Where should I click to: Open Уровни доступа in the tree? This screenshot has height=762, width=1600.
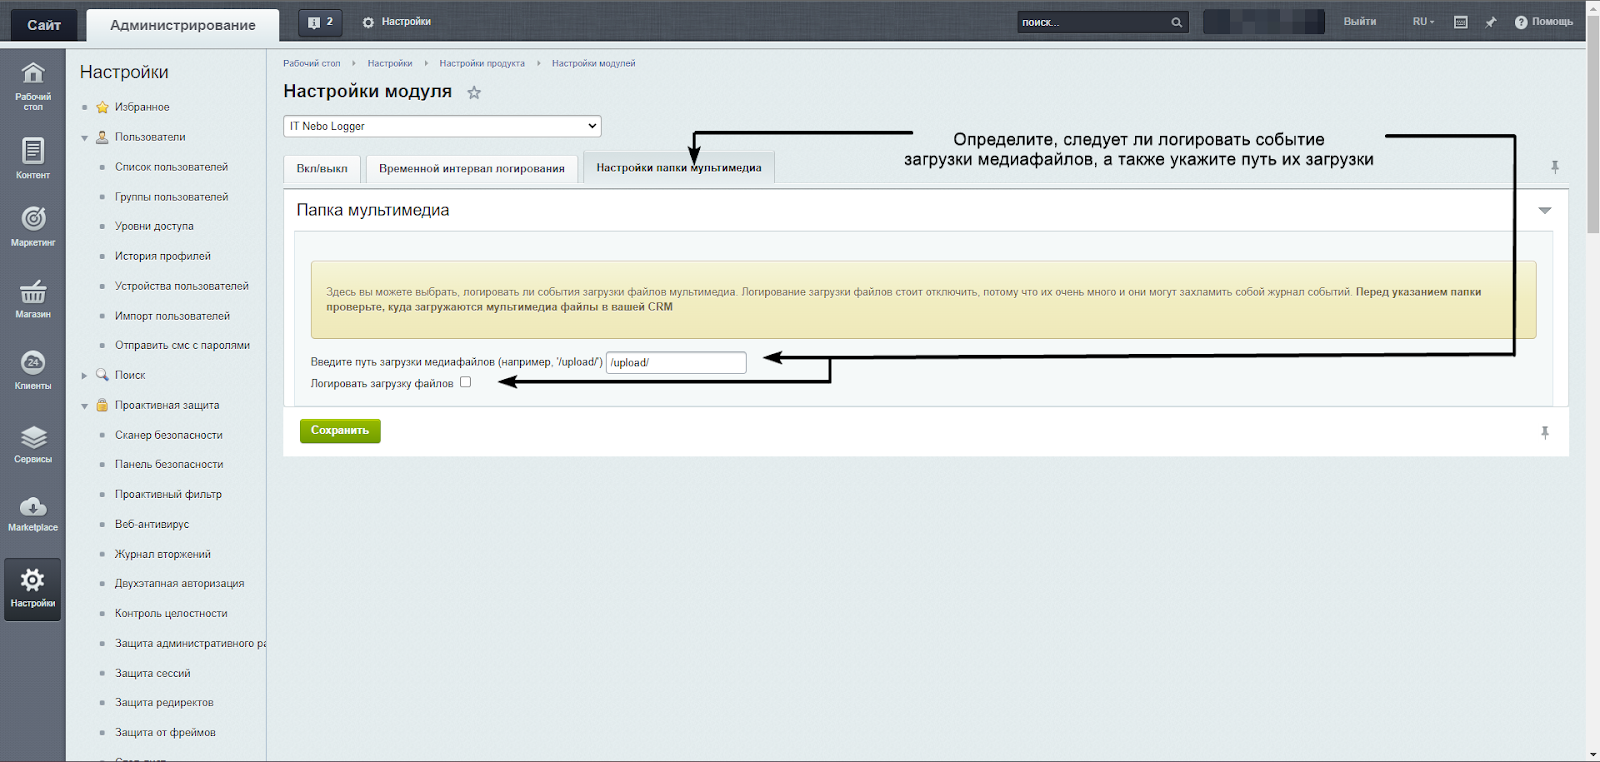coord(154,226)
